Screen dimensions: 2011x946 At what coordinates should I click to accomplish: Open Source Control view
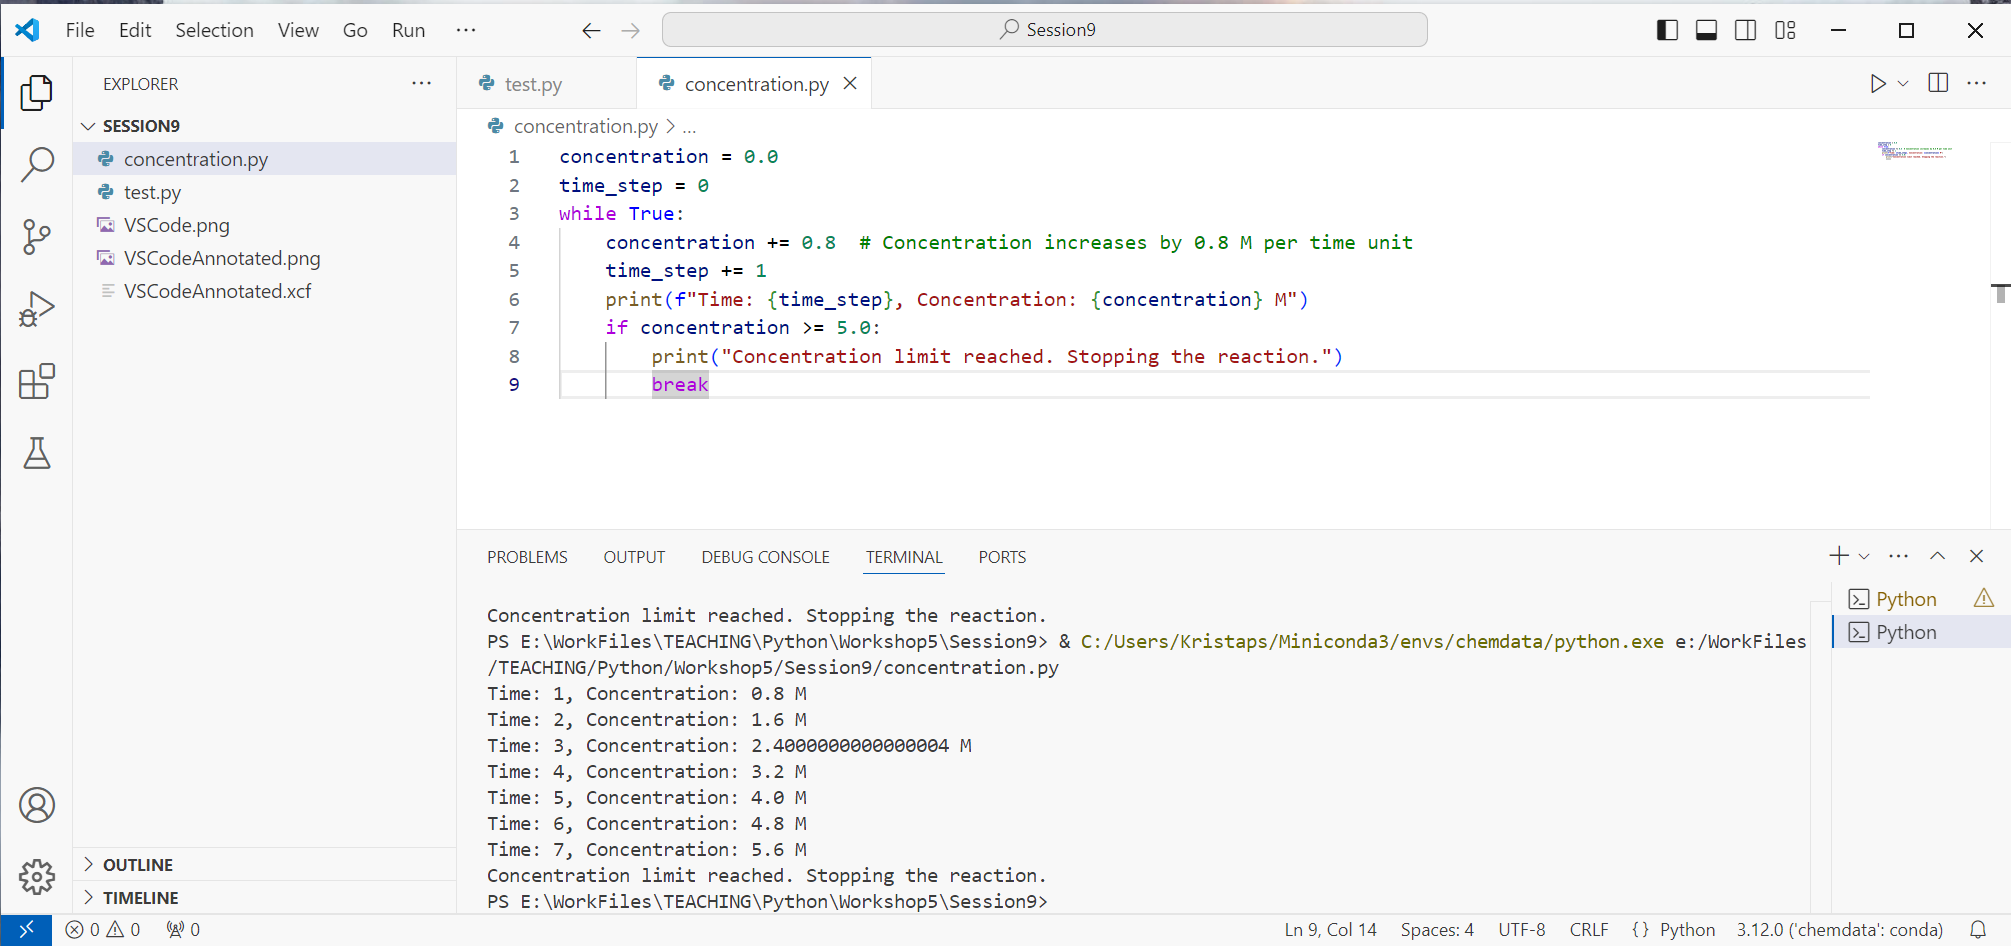tap(37, 237)
